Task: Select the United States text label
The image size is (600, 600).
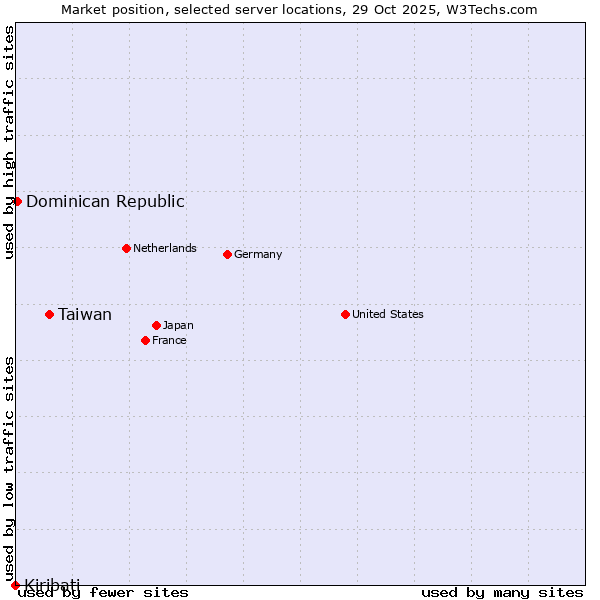Action: (x=388, y=314)
